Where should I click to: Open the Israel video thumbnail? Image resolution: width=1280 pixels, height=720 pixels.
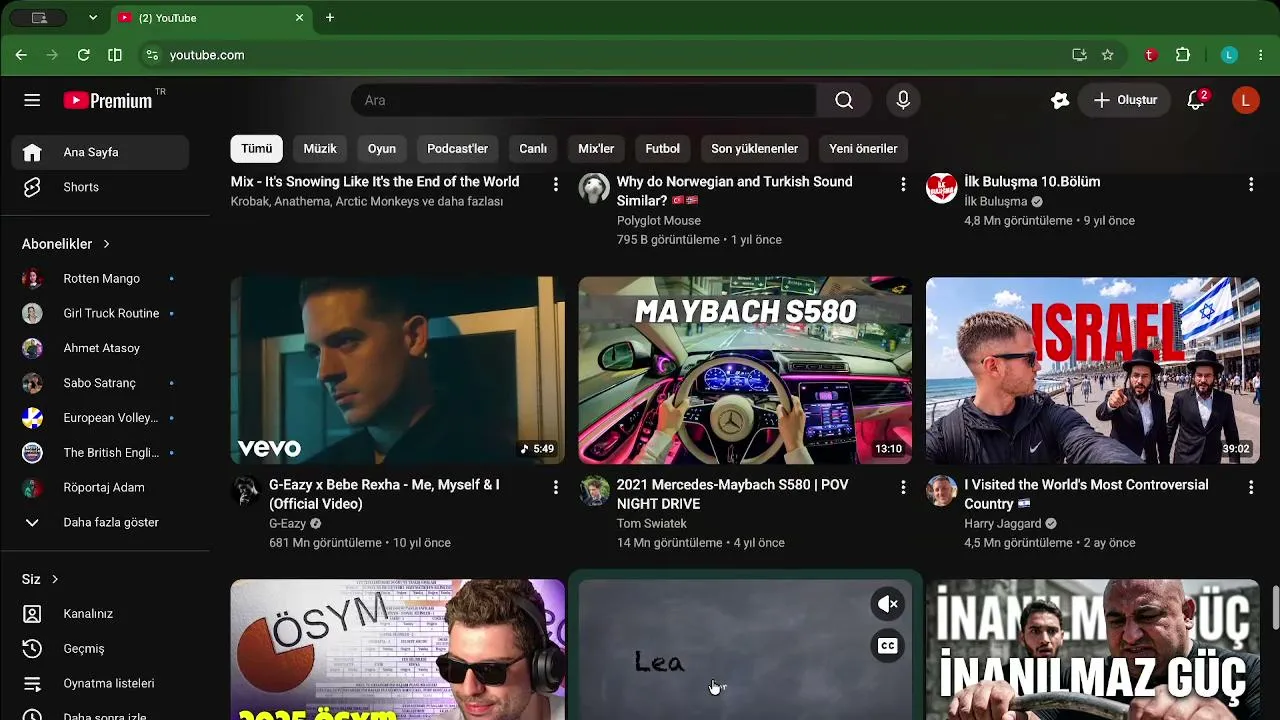[x=1093, y=371]
